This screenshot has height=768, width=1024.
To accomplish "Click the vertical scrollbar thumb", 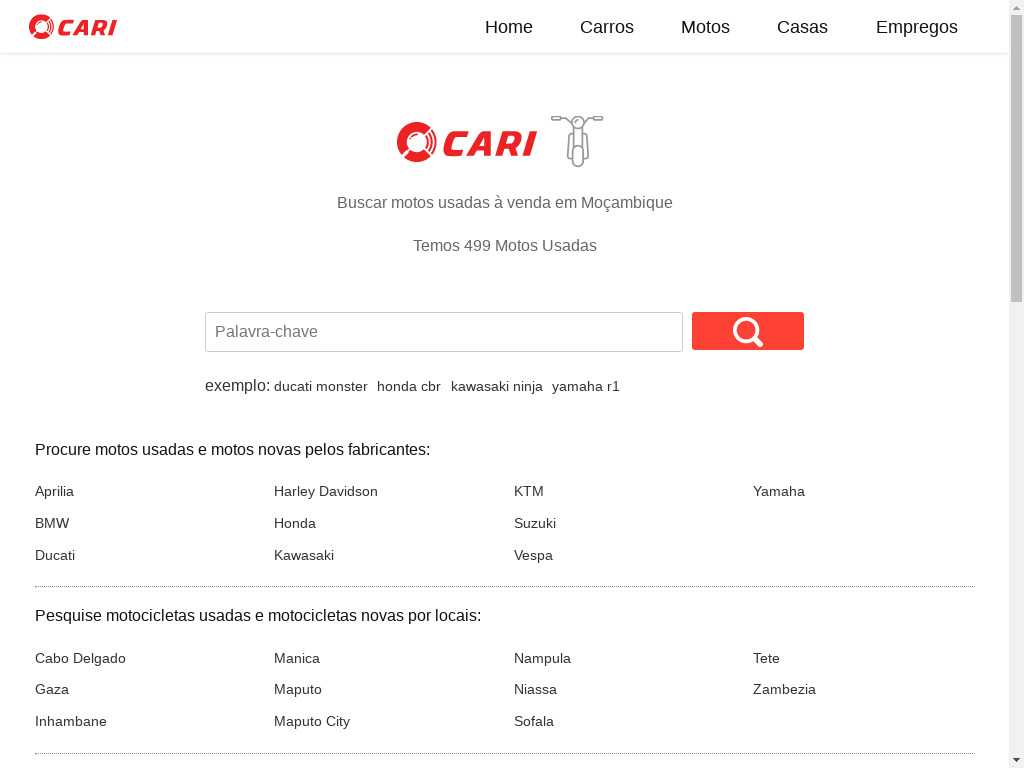I will (x=1016, y=158).
